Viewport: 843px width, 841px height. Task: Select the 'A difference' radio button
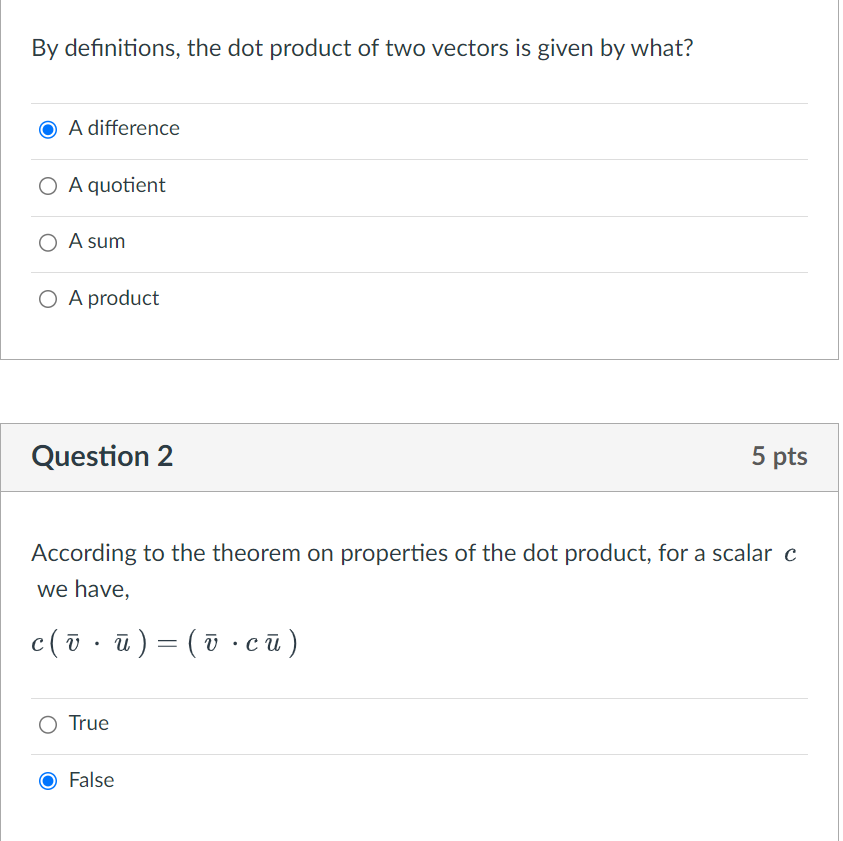pyautogui.click(x=47, y=129)
